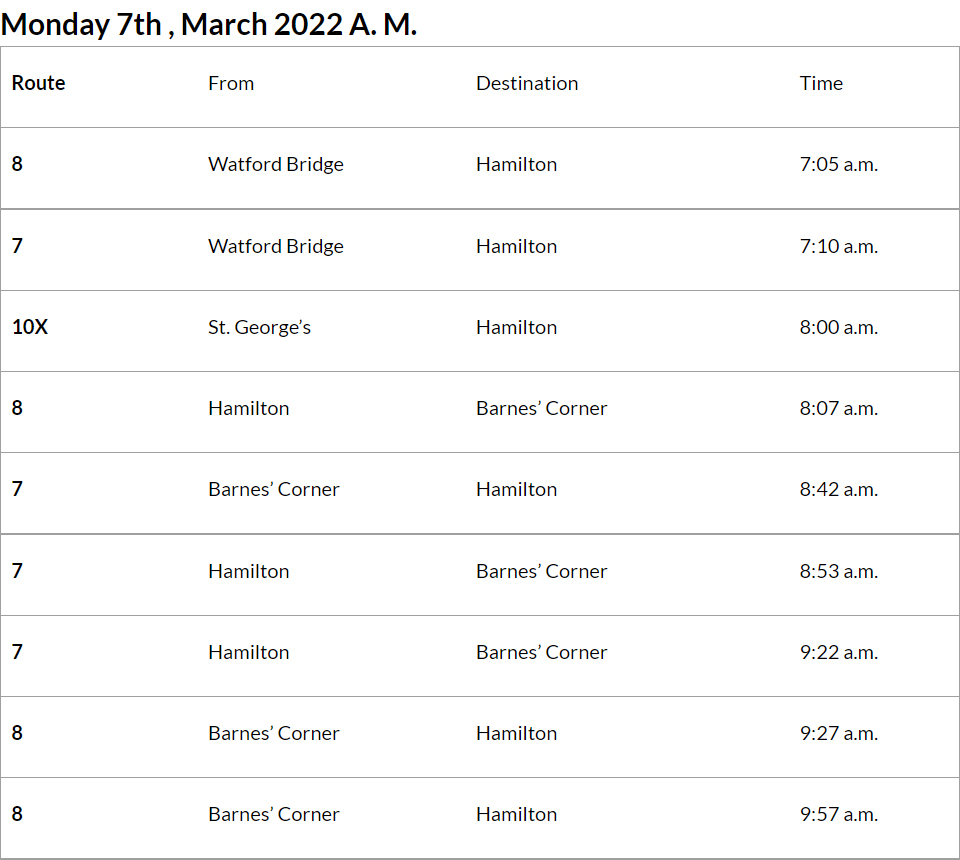960x860 pixels.
Task: Click the 8:42 a.m. time cell
Action: pos(838,489)
